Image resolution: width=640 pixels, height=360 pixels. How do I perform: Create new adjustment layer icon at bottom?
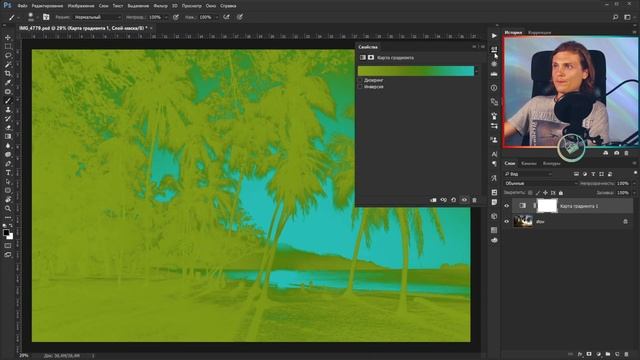click(x=598, y=354)
